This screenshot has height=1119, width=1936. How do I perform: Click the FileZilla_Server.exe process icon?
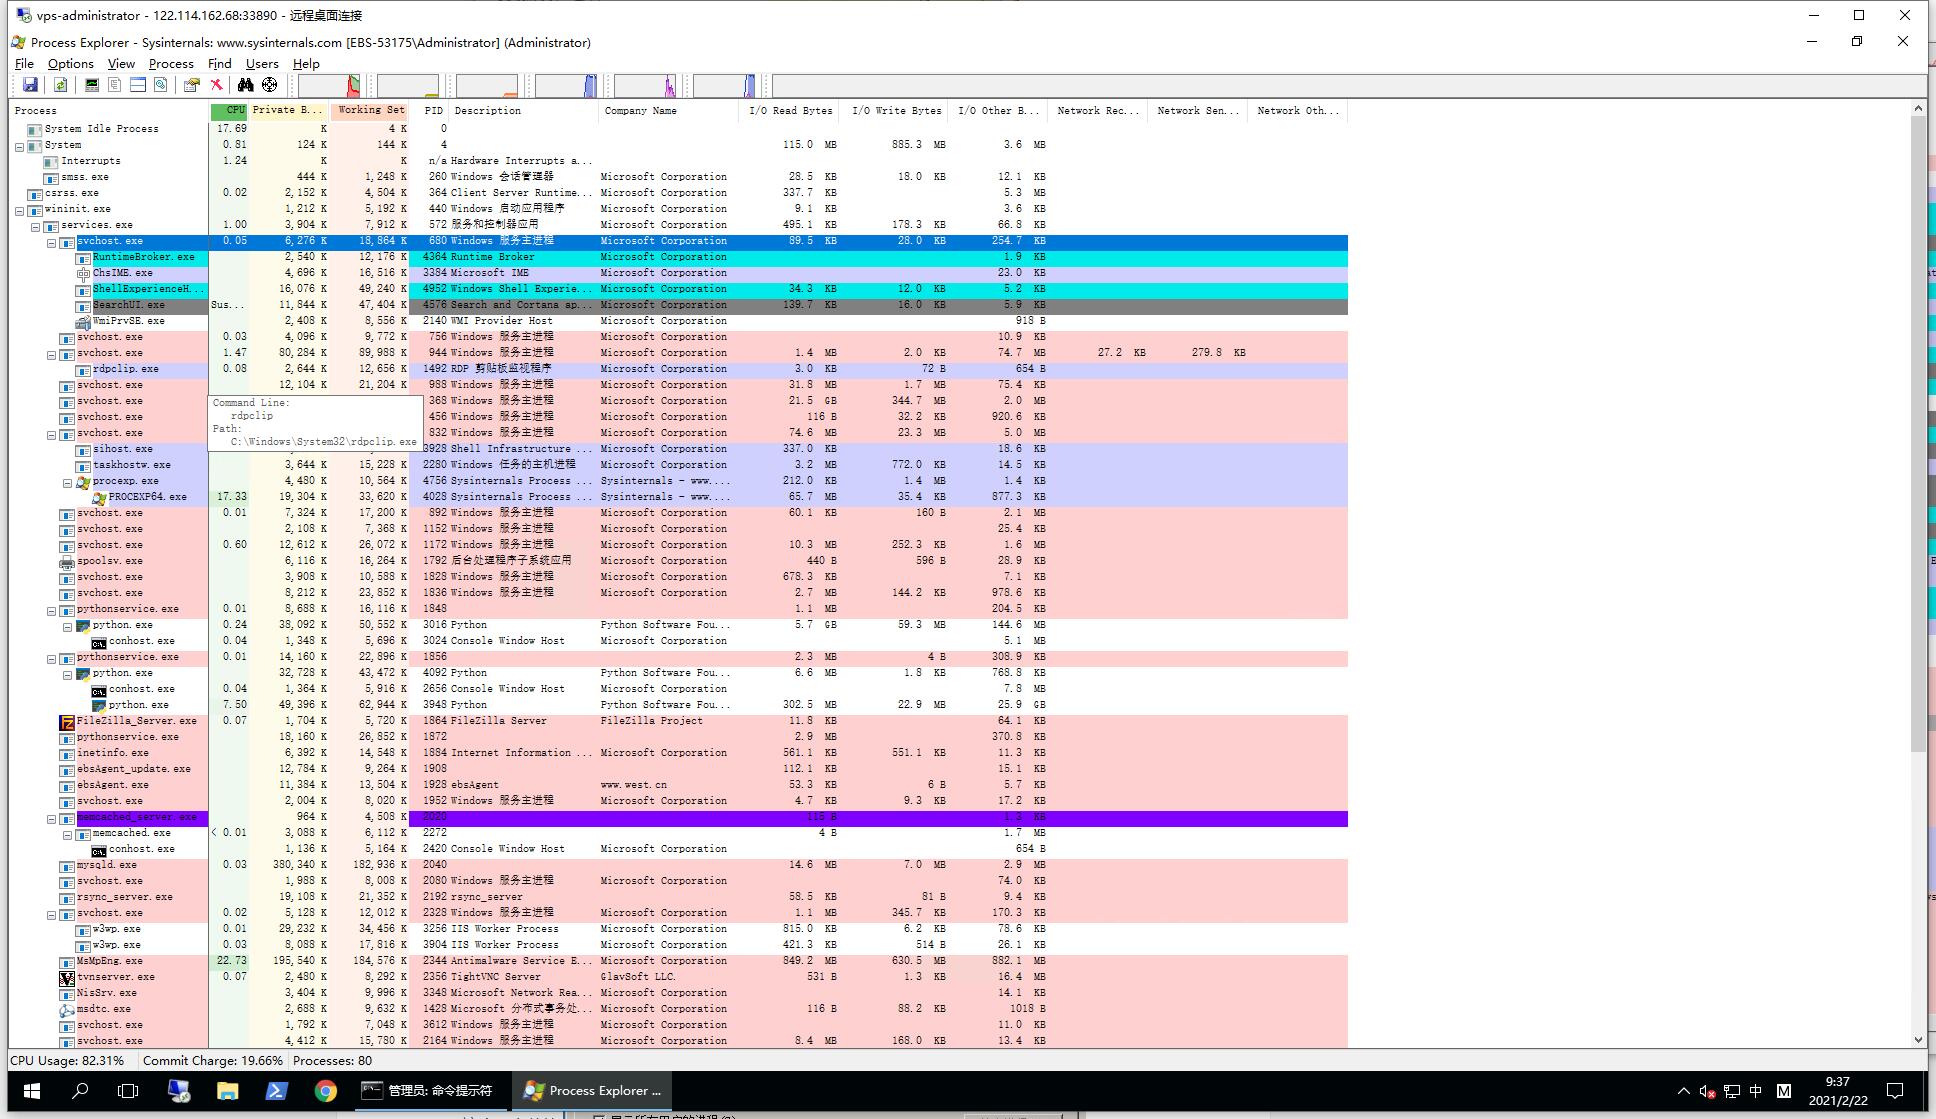(x=67, y=721)
